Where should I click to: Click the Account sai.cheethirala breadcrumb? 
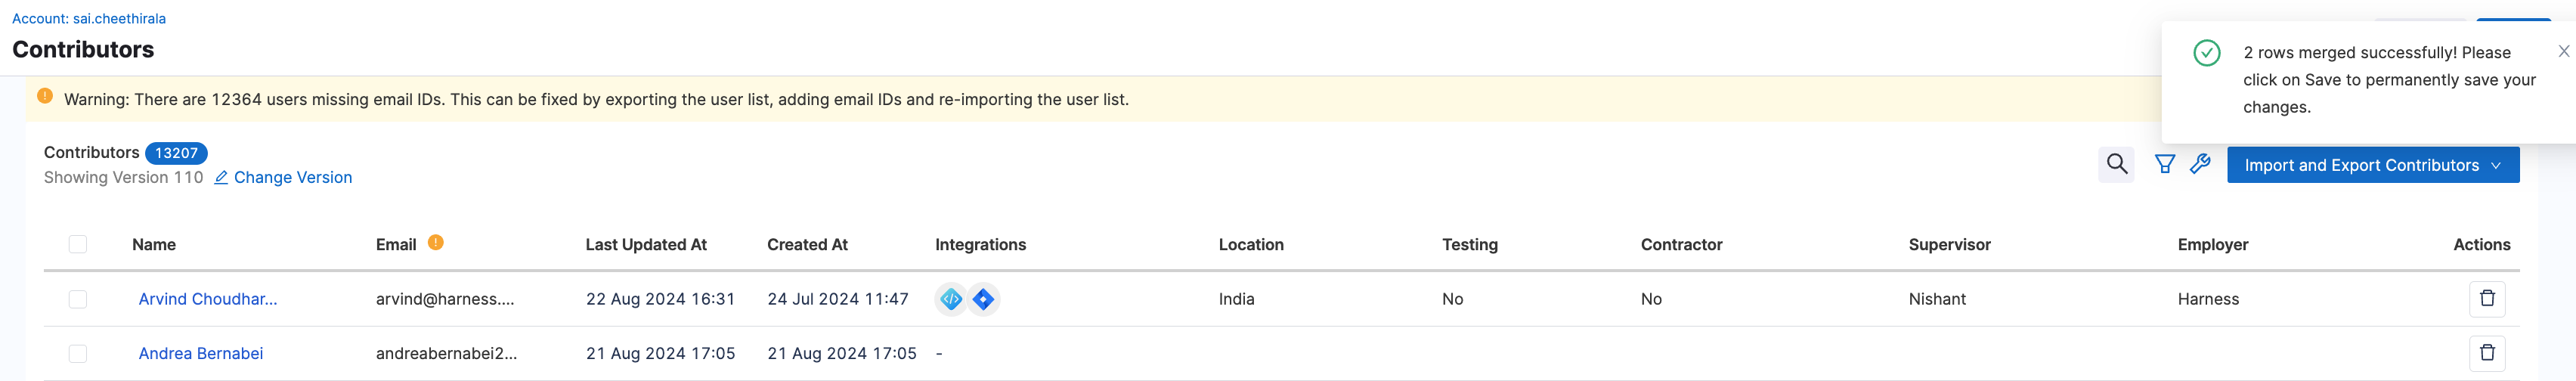89,18
